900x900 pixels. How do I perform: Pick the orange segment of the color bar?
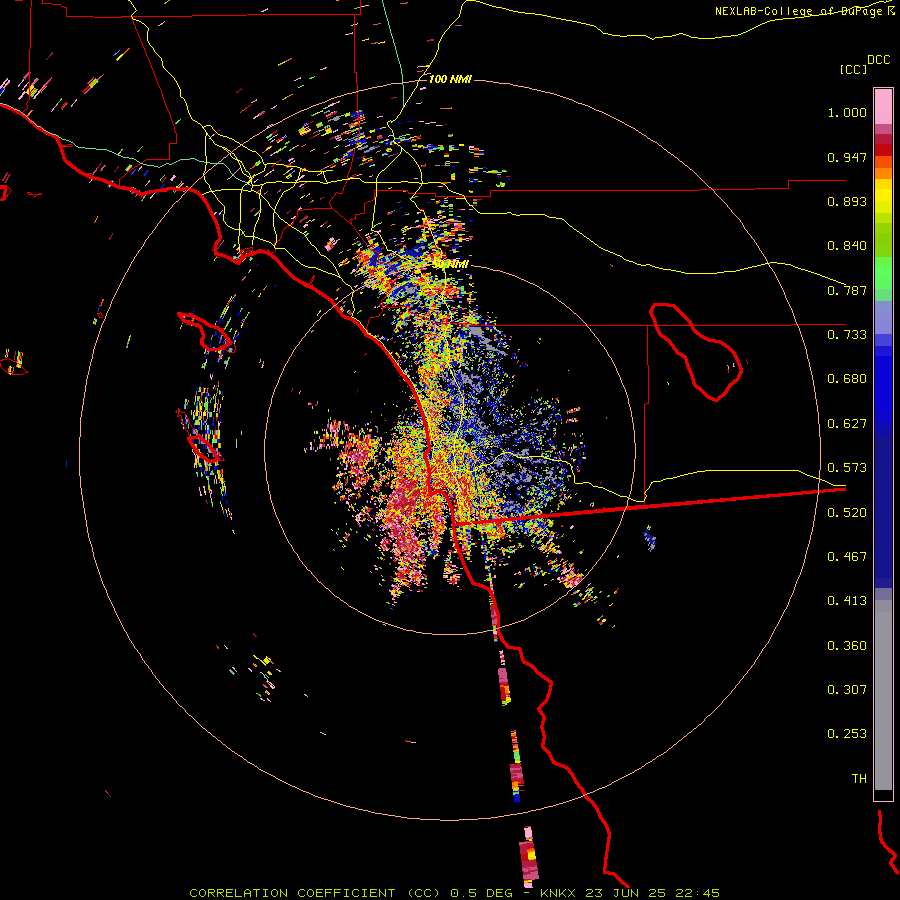point(883,173)
